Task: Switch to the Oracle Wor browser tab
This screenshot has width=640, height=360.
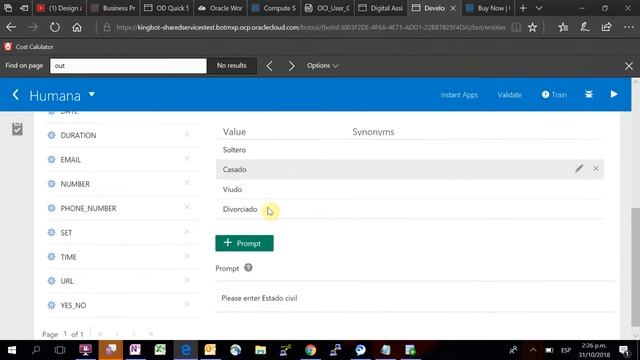Action: [220, 8]
